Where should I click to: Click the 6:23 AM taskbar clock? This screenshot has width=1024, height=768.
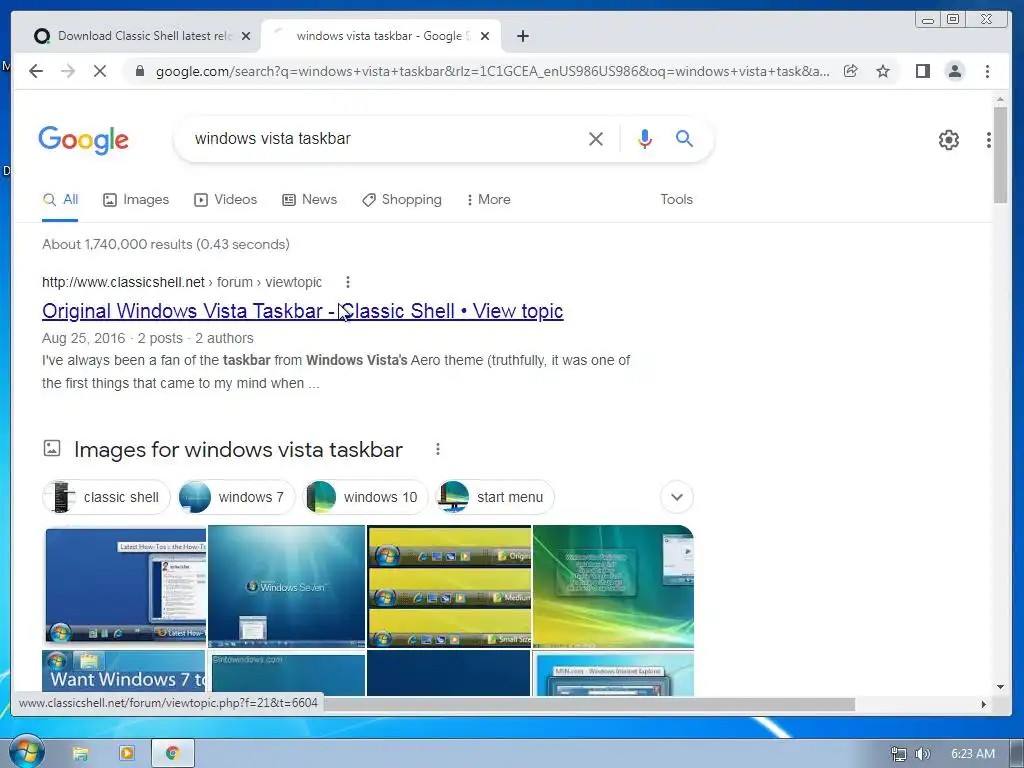click(972, 754)
